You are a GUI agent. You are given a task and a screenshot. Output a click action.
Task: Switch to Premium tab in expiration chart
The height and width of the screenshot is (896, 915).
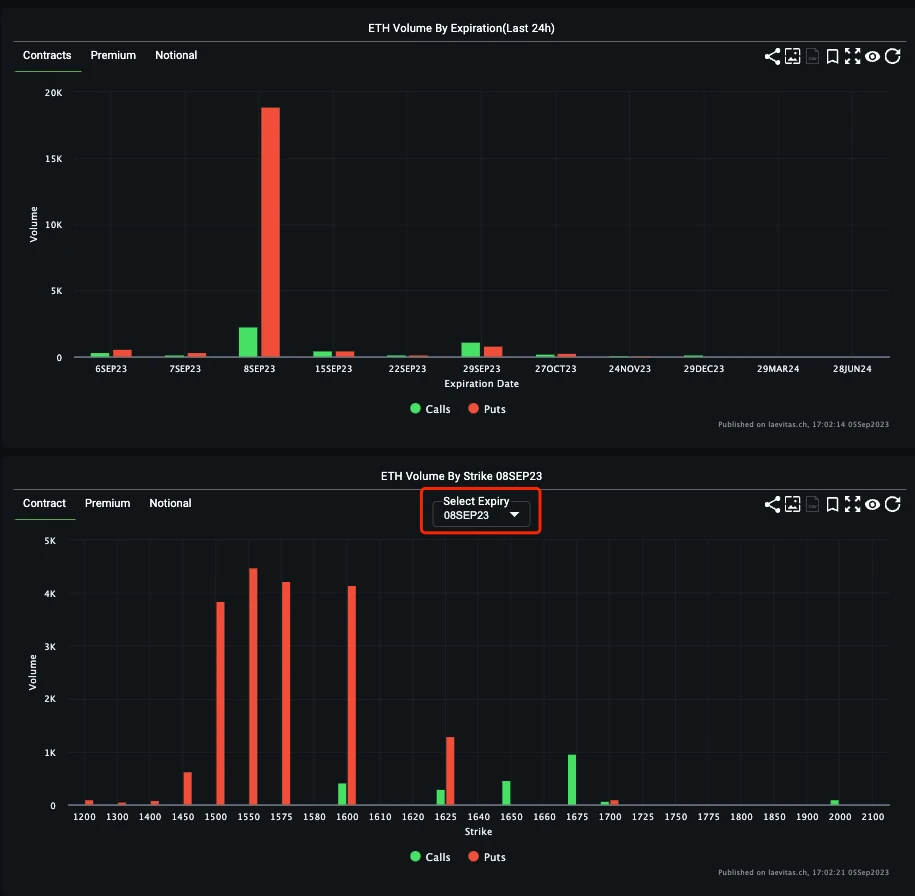pyautogui.click(x=113, y=55)
